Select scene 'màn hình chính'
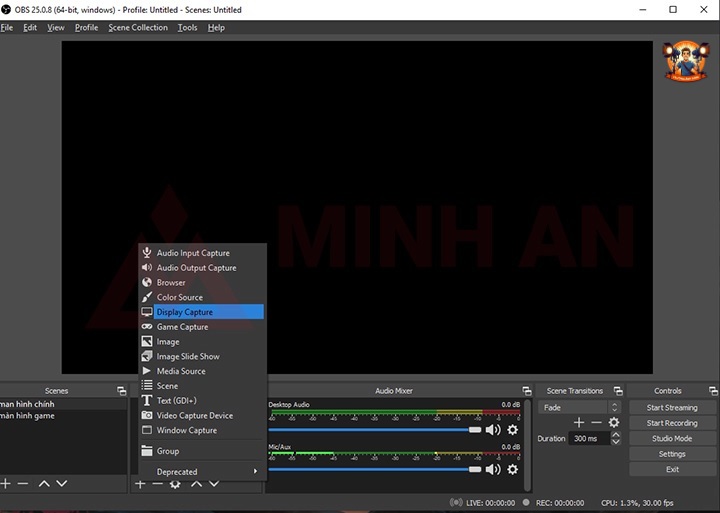The image size is (720, 513). tap(63, 404)
